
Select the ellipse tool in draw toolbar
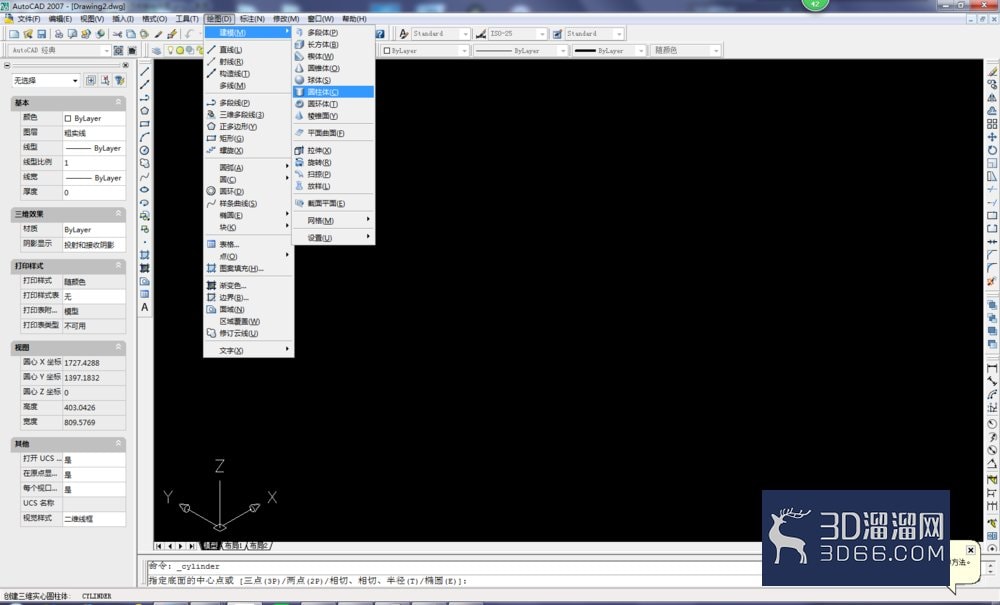click(x=145, y=189)
